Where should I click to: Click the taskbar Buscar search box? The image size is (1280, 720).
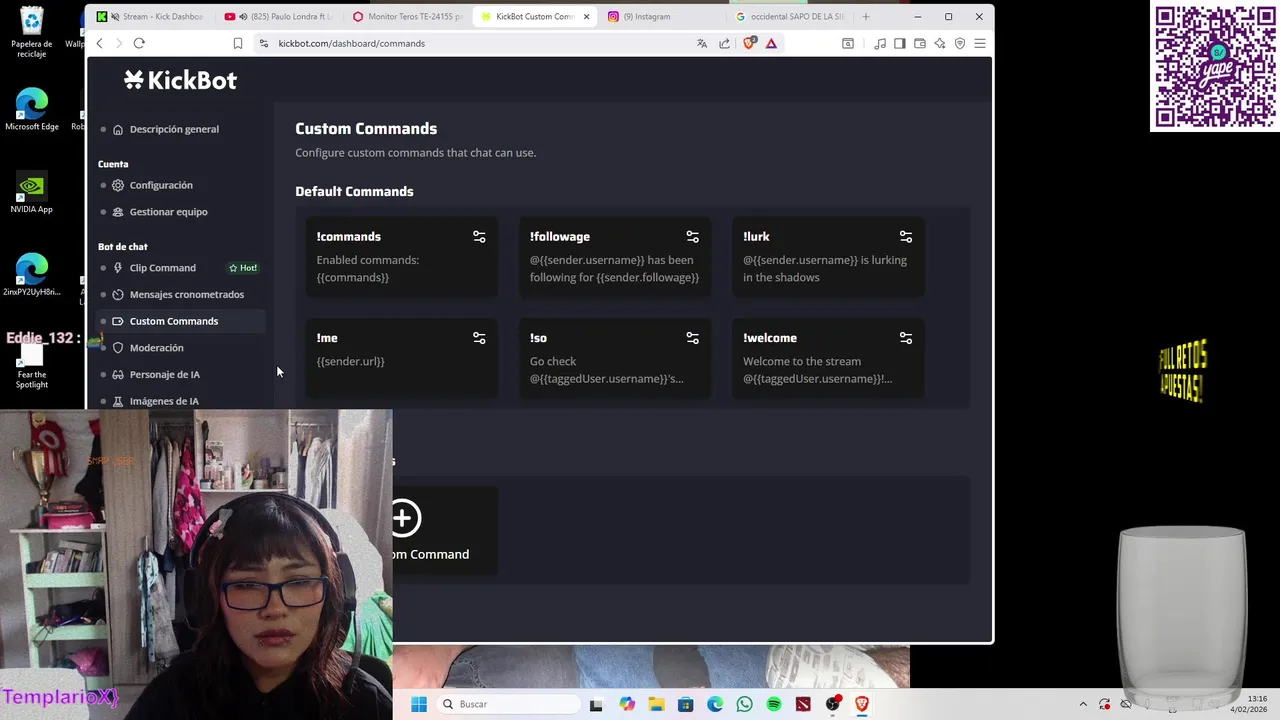(x=507, y=704)
